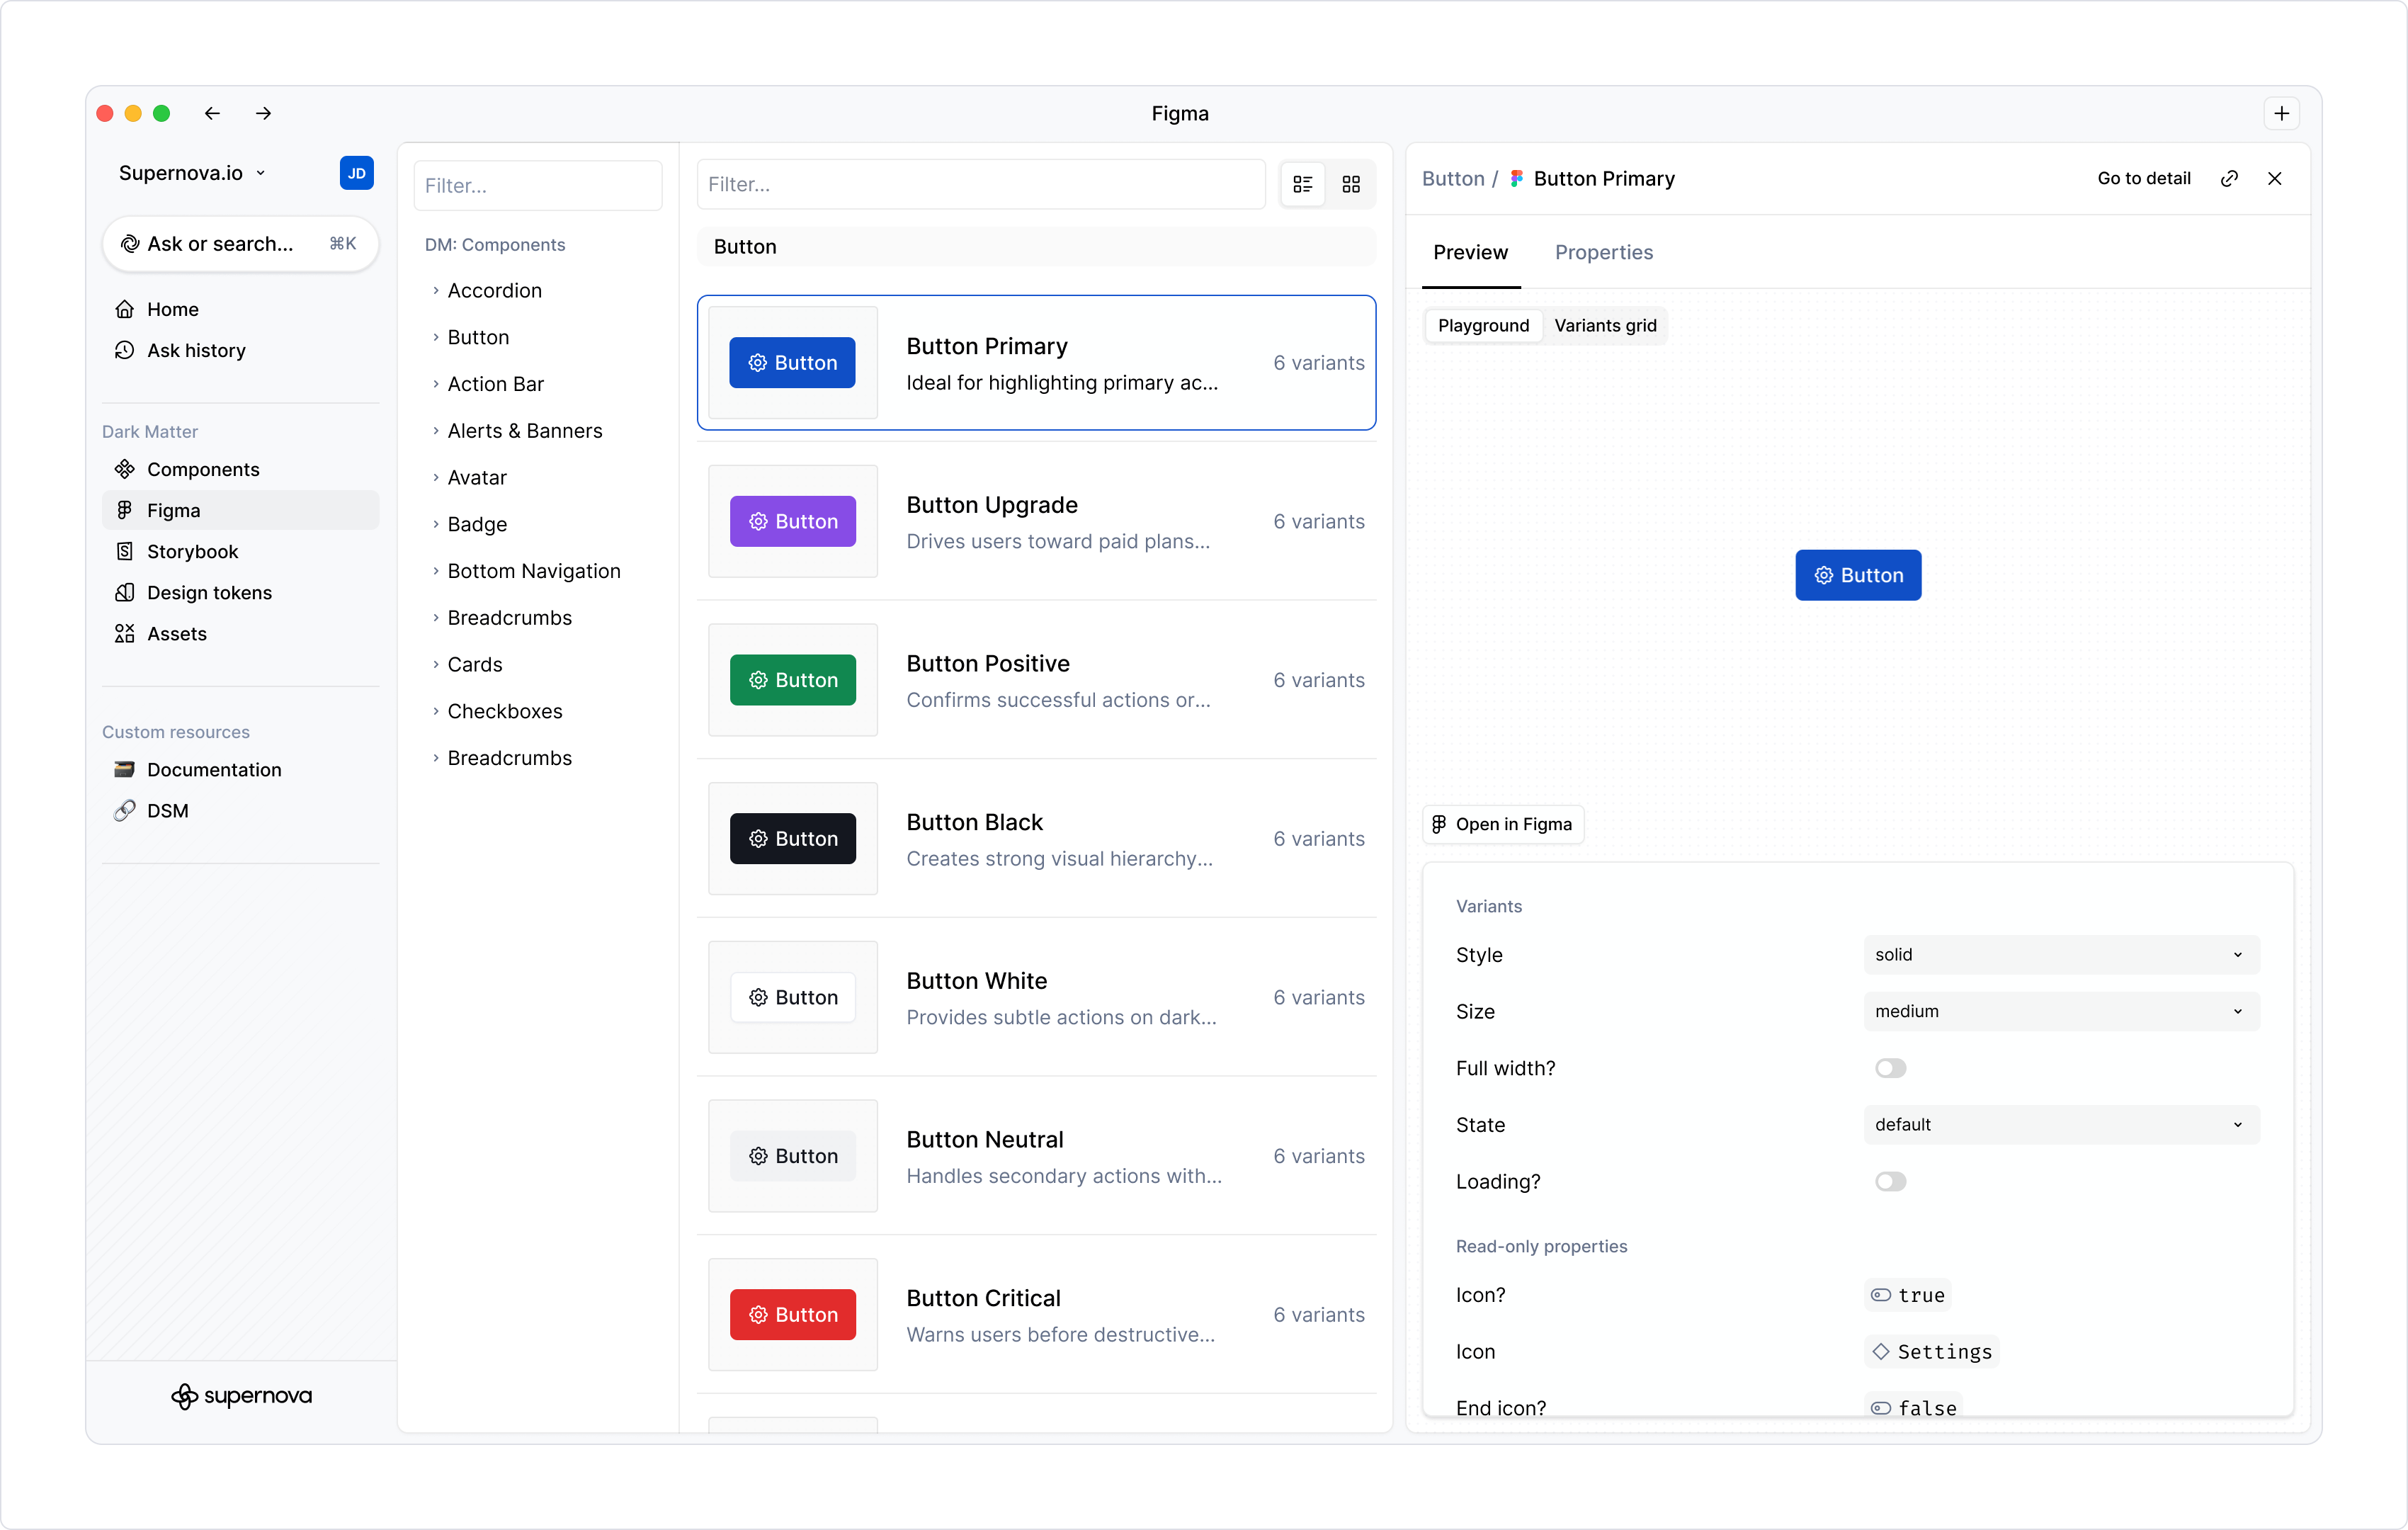Click the plus icon in top right corner
Image resolution: width=2408 pixels, height=1530 pixels.
(x=2281, y=112)
